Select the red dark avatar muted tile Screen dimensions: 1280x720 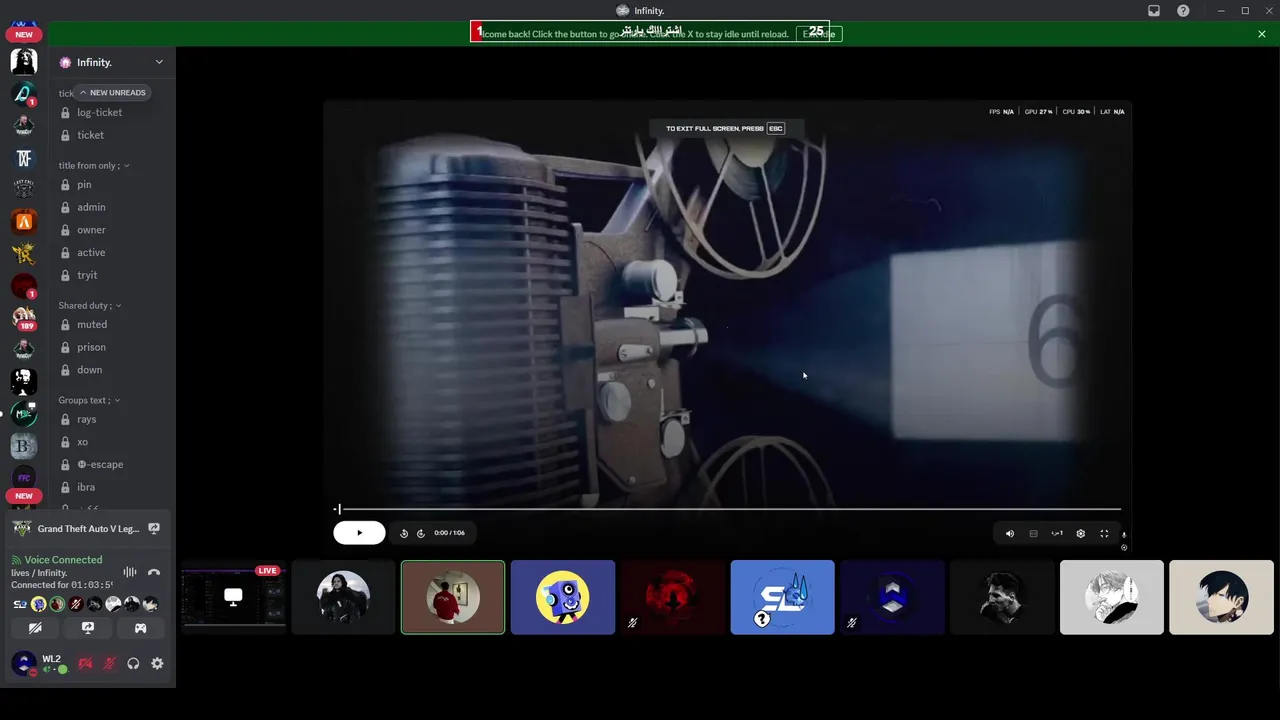[x=673, y=597]
